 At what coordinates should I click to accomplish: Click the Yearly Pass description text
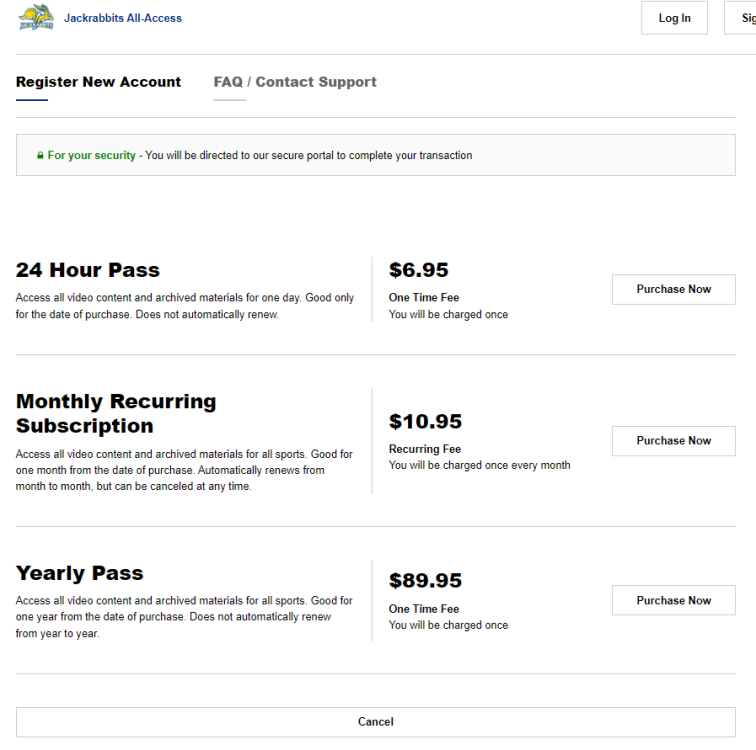(x=184, y=617)
